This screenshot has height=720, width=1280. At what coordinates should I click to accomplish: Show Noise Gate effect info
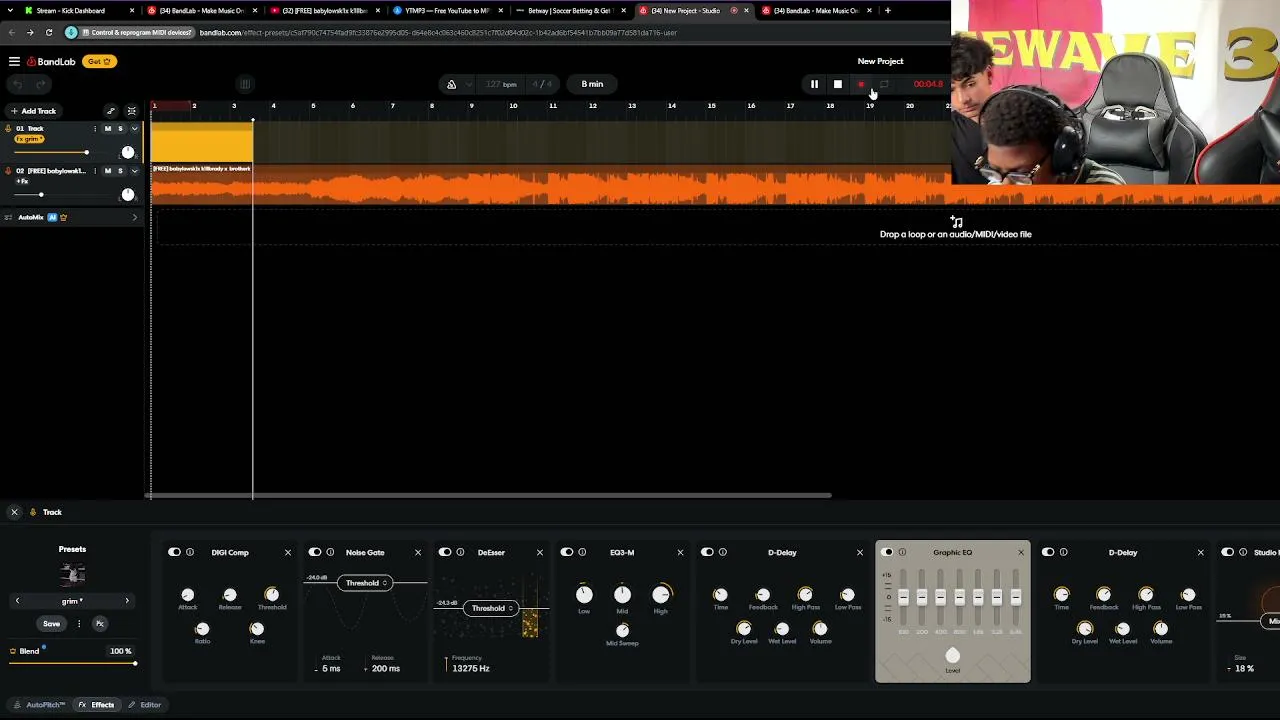tap(330, 552)
